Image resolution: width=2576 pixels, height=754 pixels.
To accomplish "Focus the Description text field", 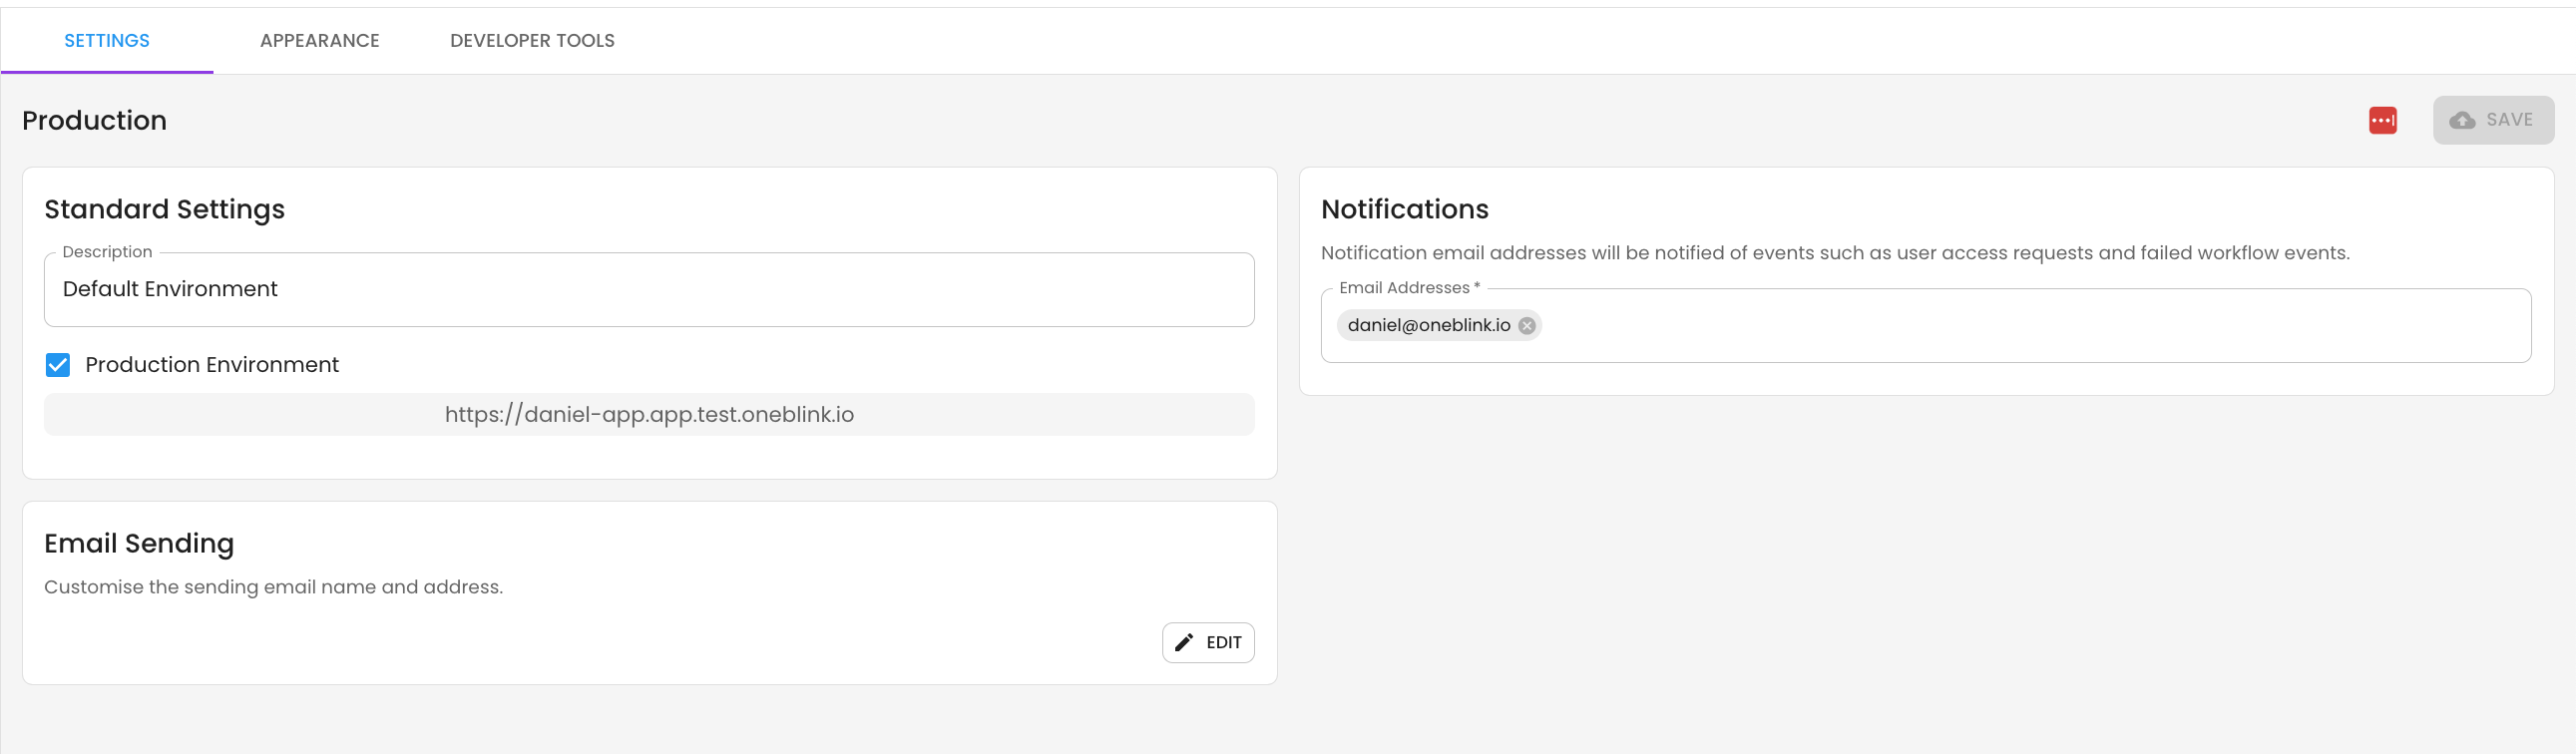I will 648,289.
